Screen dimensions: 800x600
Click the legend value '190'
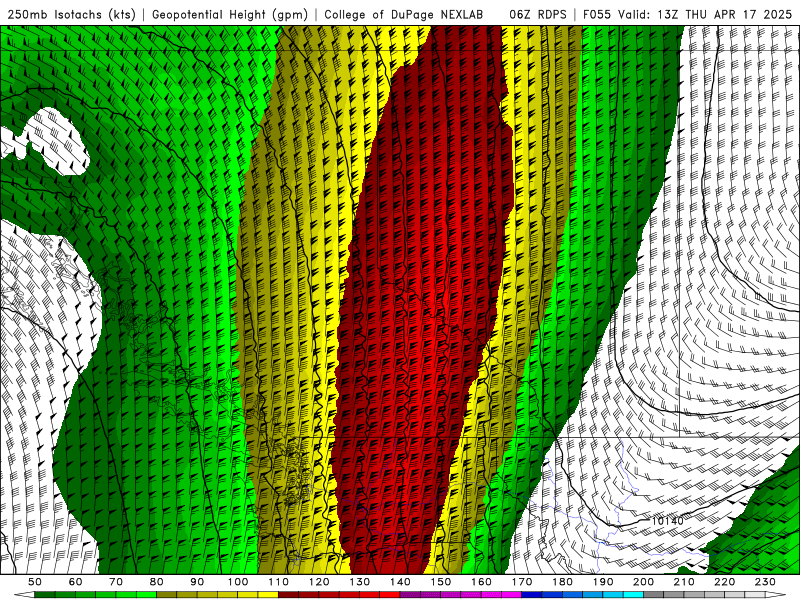(603, 582)
